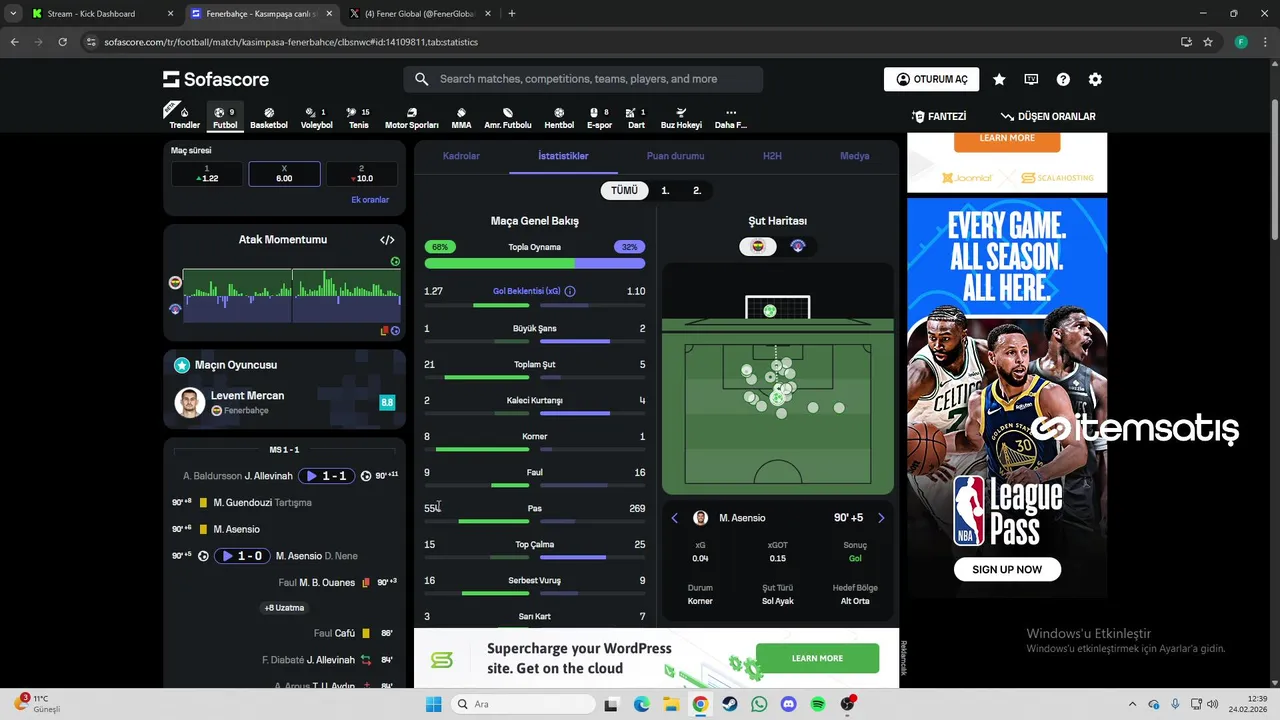Select Amr. Futbolu category
The height and width of the screenshot is (720, 1280).
[508, 118]
